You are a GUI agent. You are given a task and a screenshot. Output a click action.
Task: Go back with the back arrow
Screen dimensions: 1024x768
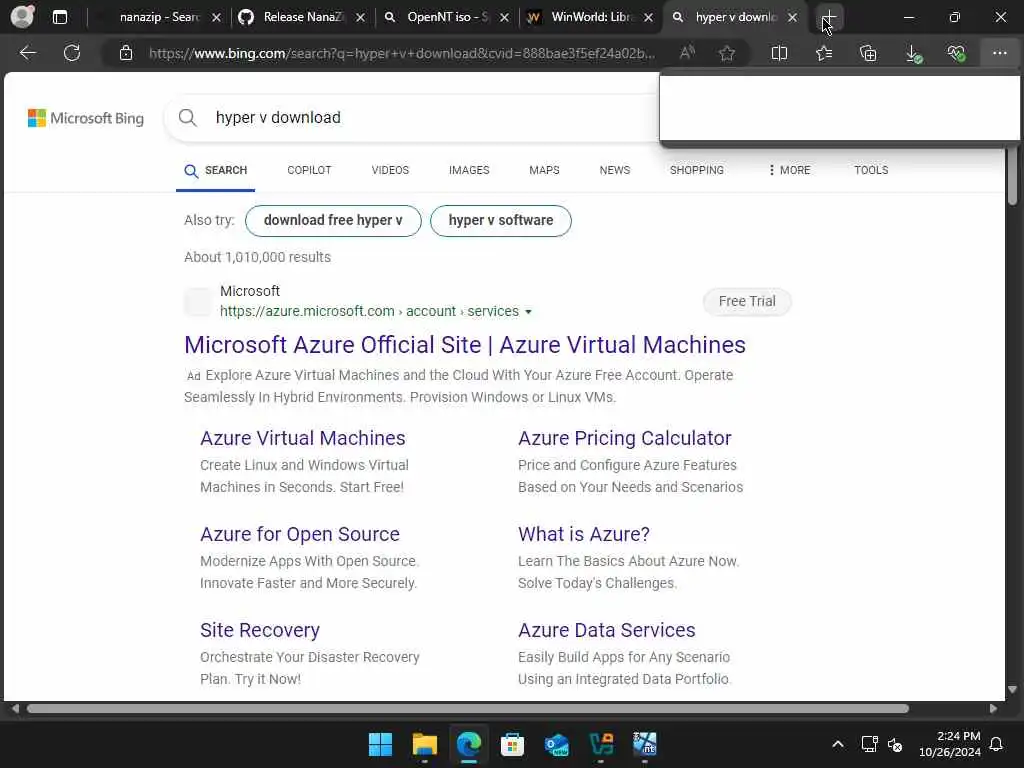[x=27, y=53]
